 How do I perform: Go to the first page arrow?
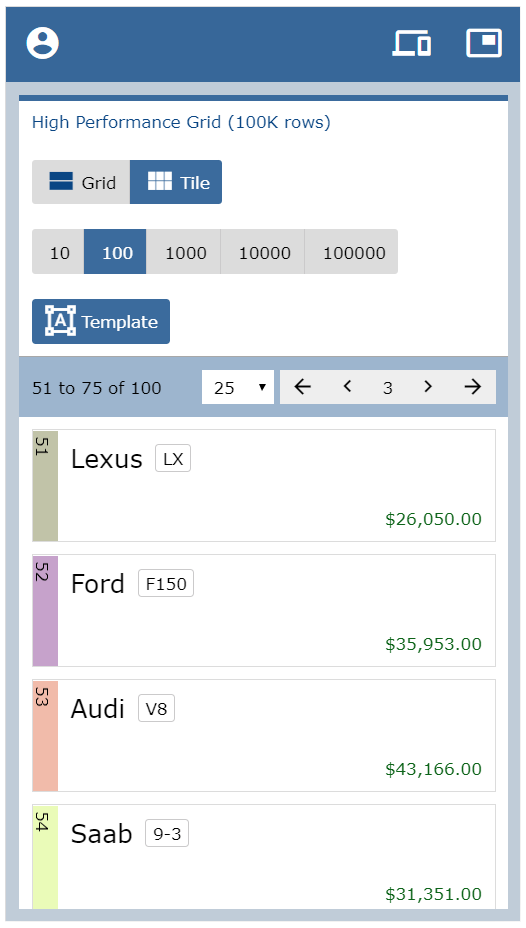302,387
